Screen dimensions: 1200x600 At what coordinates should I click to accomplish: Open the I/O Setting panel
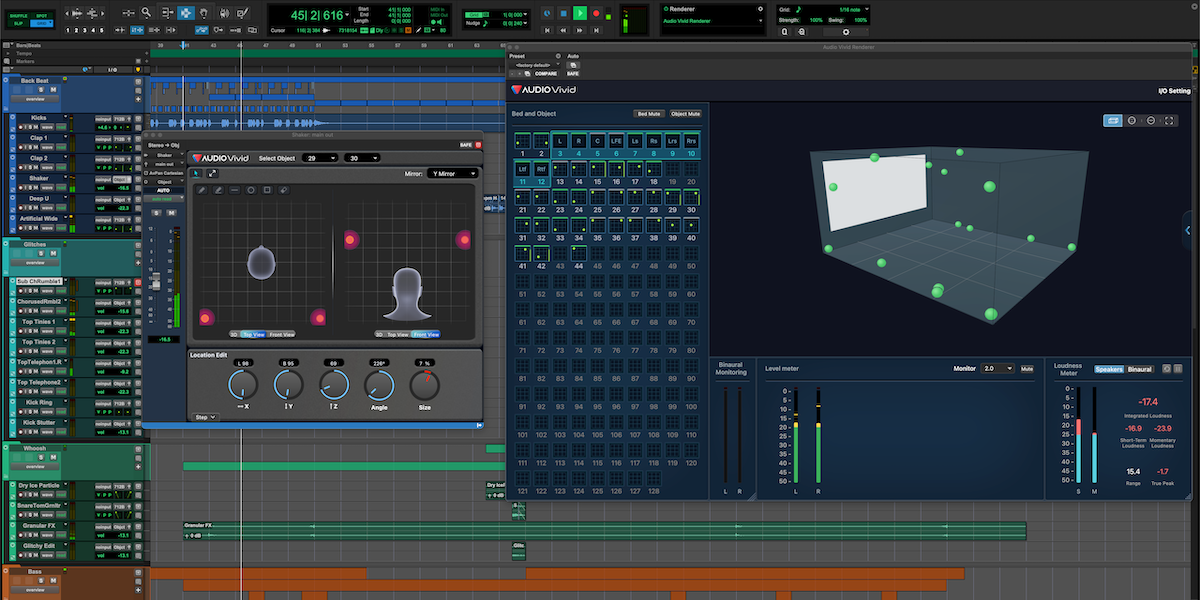[x=1174, y=91]
